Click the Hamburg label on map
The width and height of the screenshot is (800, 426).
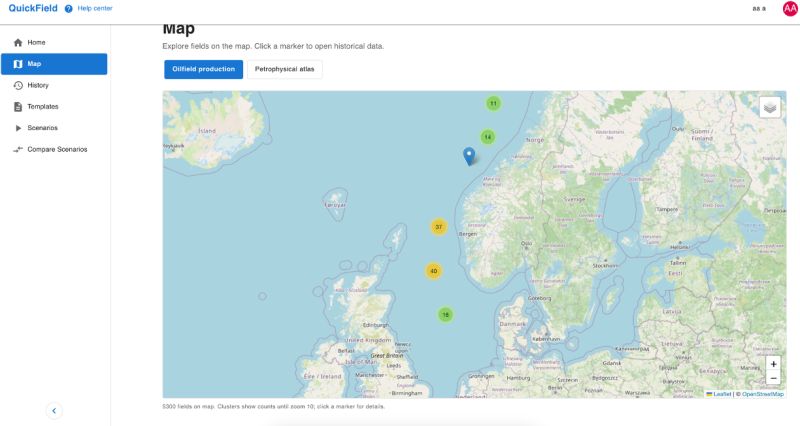[x=518, y=378]
